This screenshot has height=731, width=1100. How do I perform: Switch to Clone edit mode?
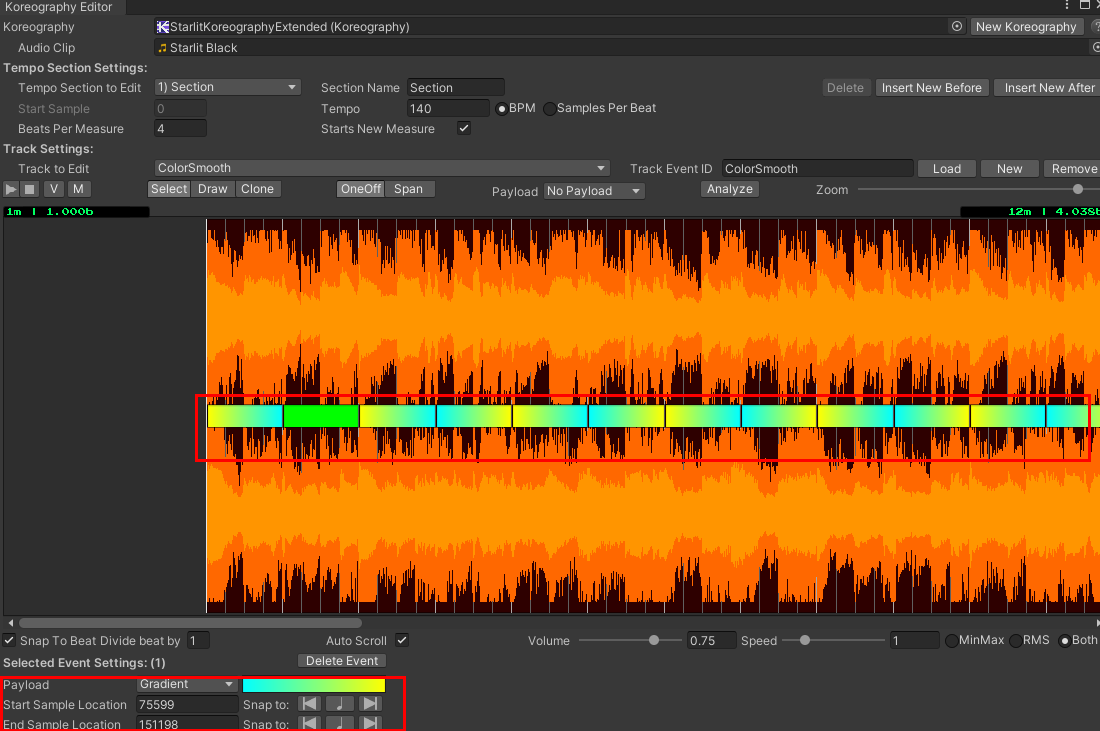[257, 189]
